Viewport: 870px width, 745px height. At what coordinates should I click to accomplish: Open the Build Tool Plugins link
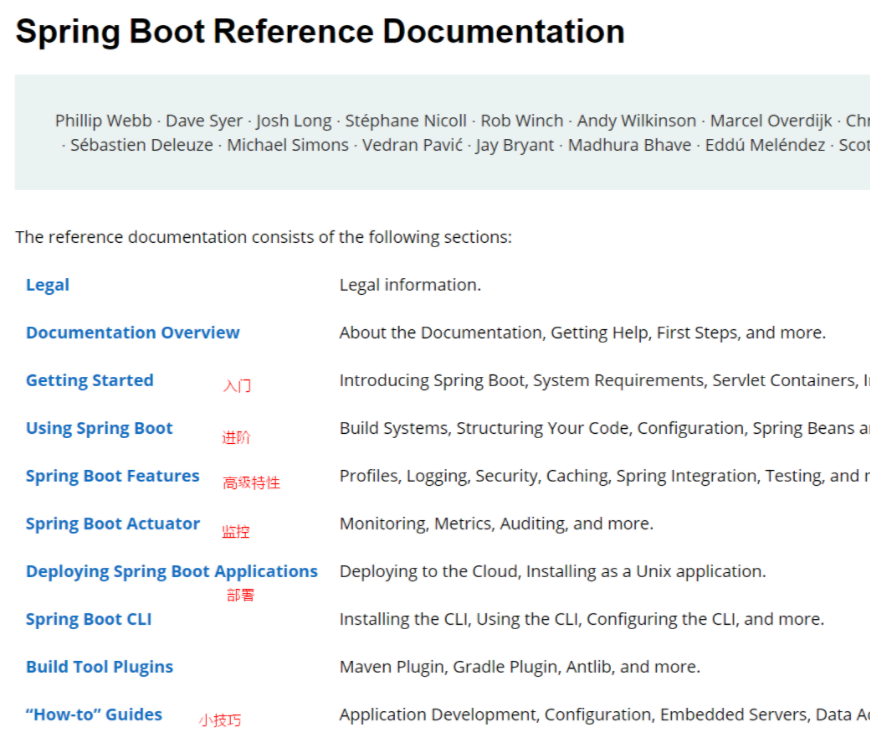coord(100,667)
